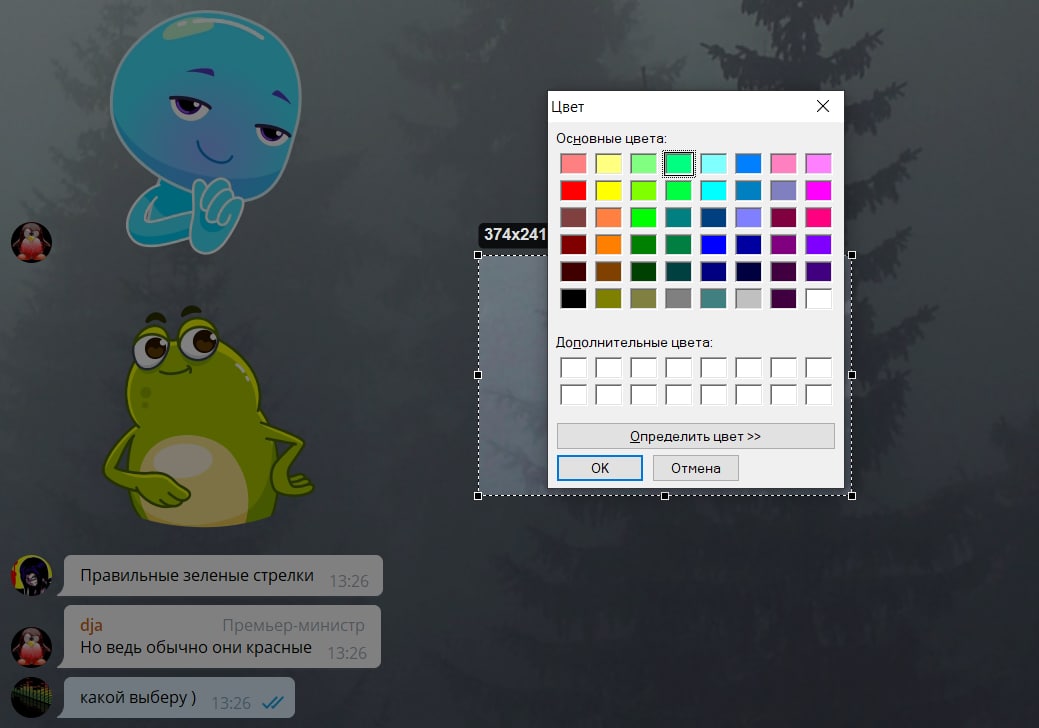Viewport: 1039px width, 728px height.
Task: Select the light silver swatch
Action: (749, 298)
